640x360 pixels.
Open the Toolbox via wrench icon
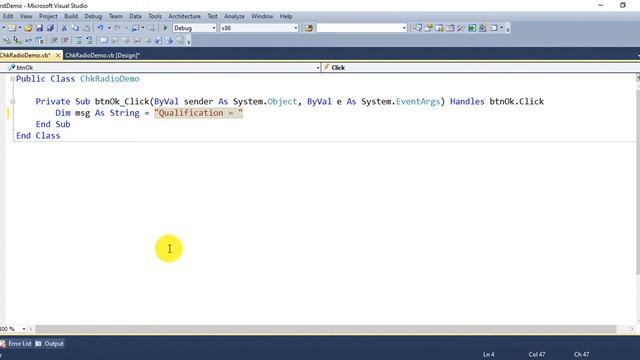[461, 28]
